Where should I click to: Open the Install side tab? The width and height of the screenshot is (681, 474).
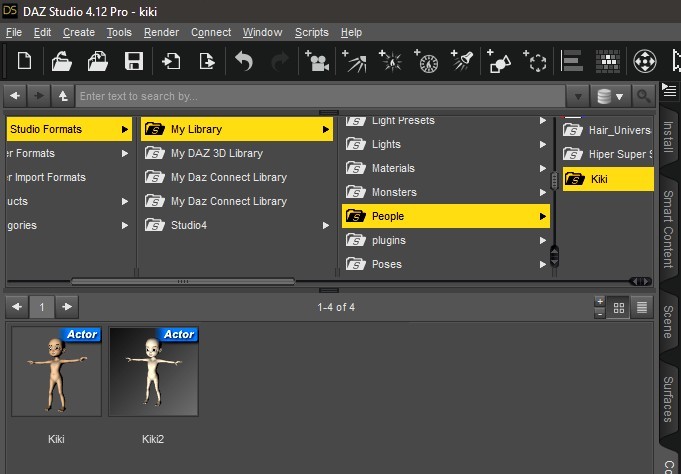coord(669,136)
